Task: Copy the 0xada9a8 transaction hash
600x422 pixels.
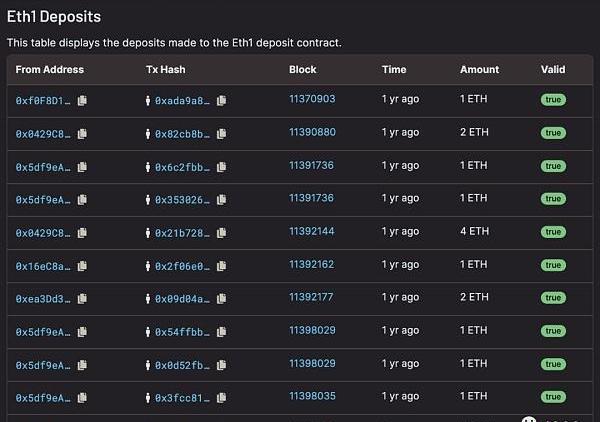Action: pos(221,100)
